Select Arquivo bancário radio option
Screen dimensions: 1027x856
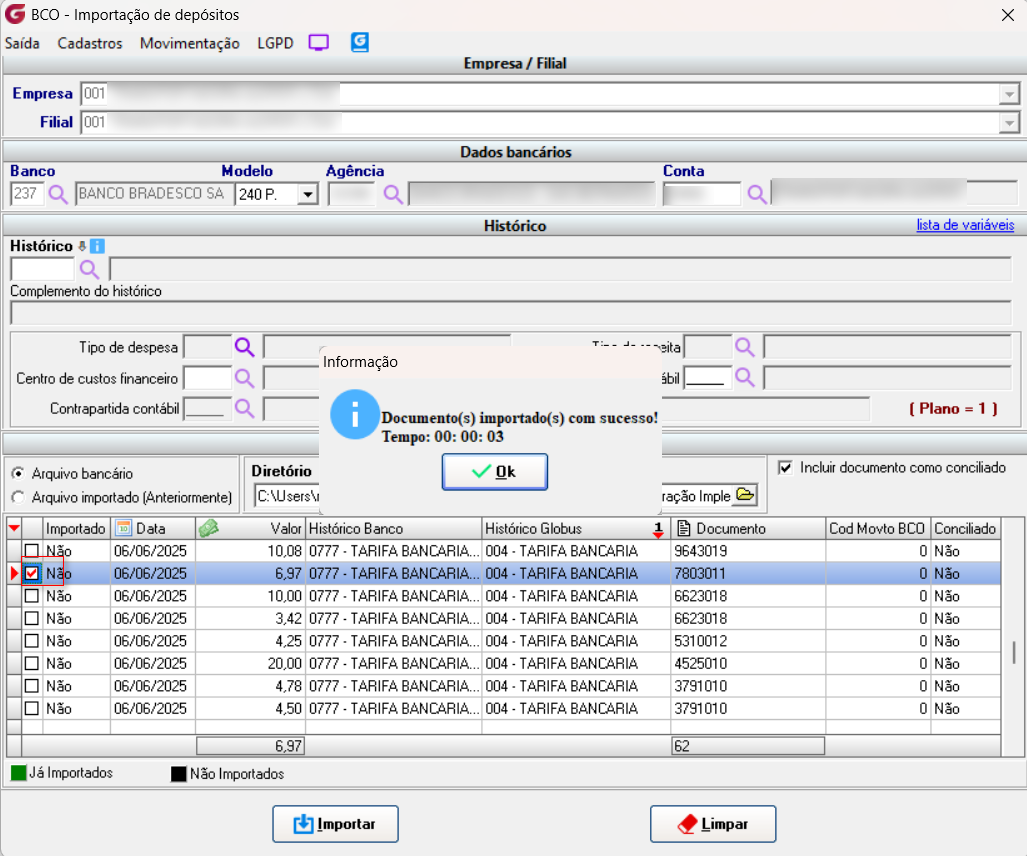pos(18,473)
